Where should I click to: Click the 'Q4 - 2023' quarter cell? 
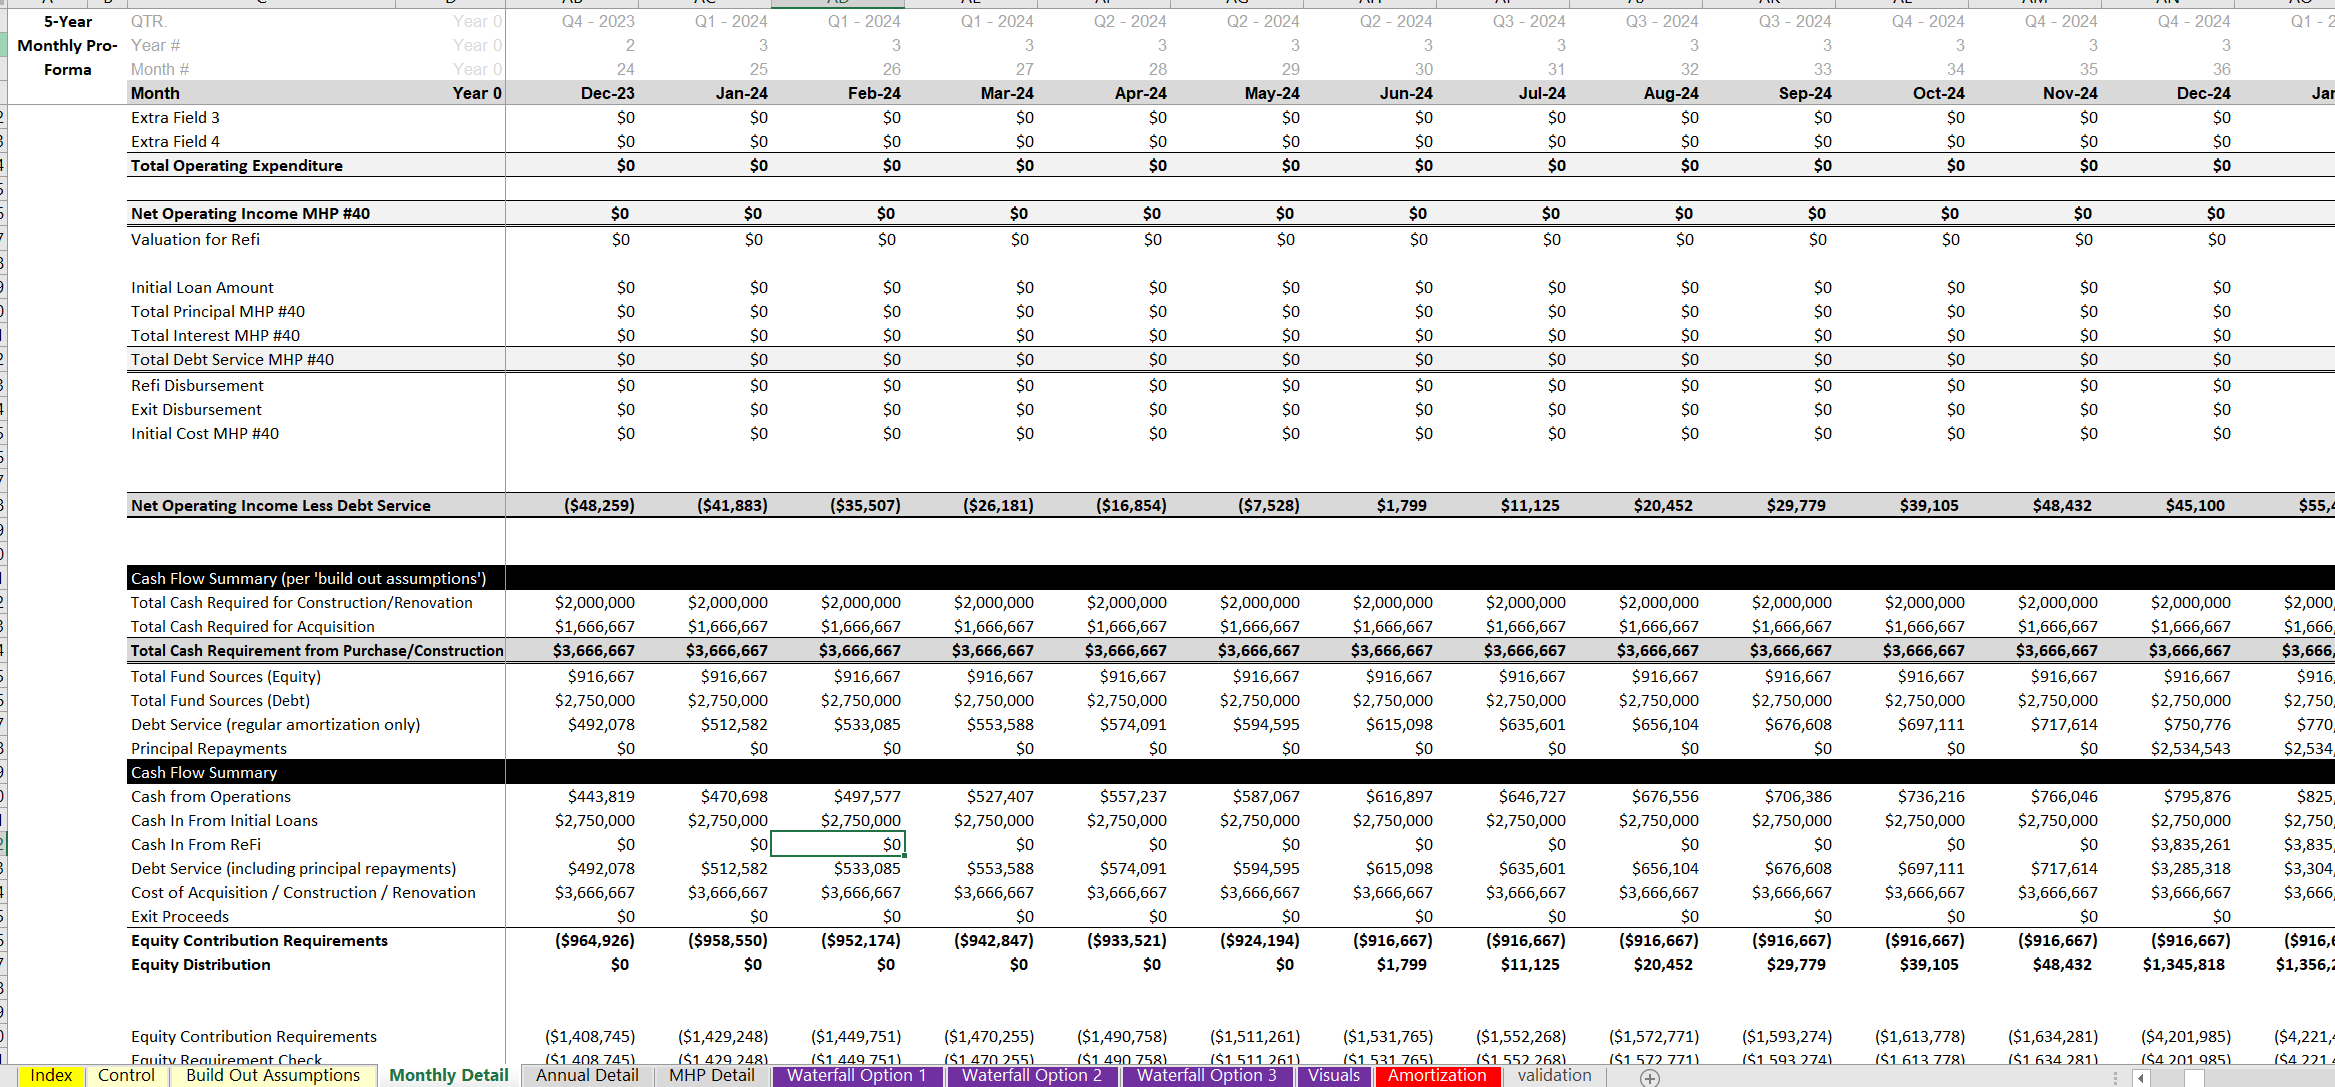pos(598,21)
